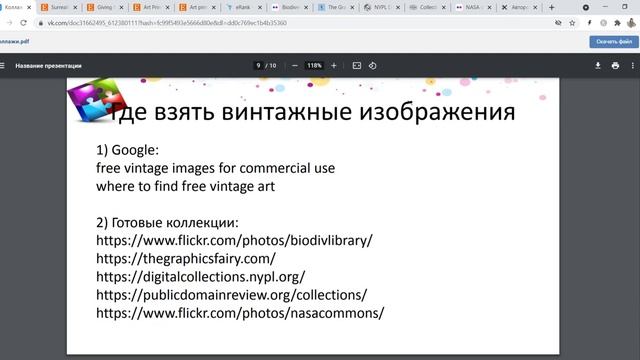Reload the page

pos(23,23)
